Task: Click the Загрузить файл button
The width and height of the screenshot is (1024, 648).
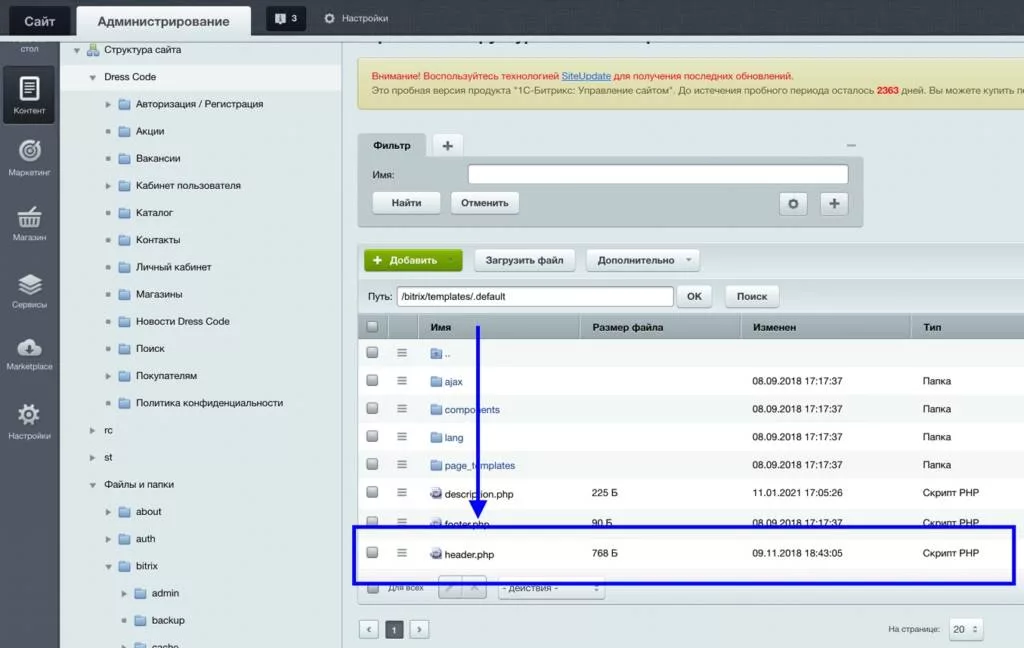Action: click(x=524, y=260)
